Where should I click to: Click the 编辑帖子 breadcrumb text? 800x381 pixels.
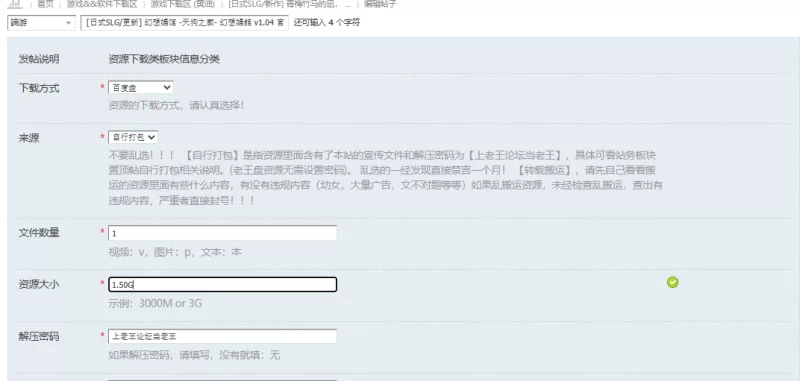[x=380, y=4]
